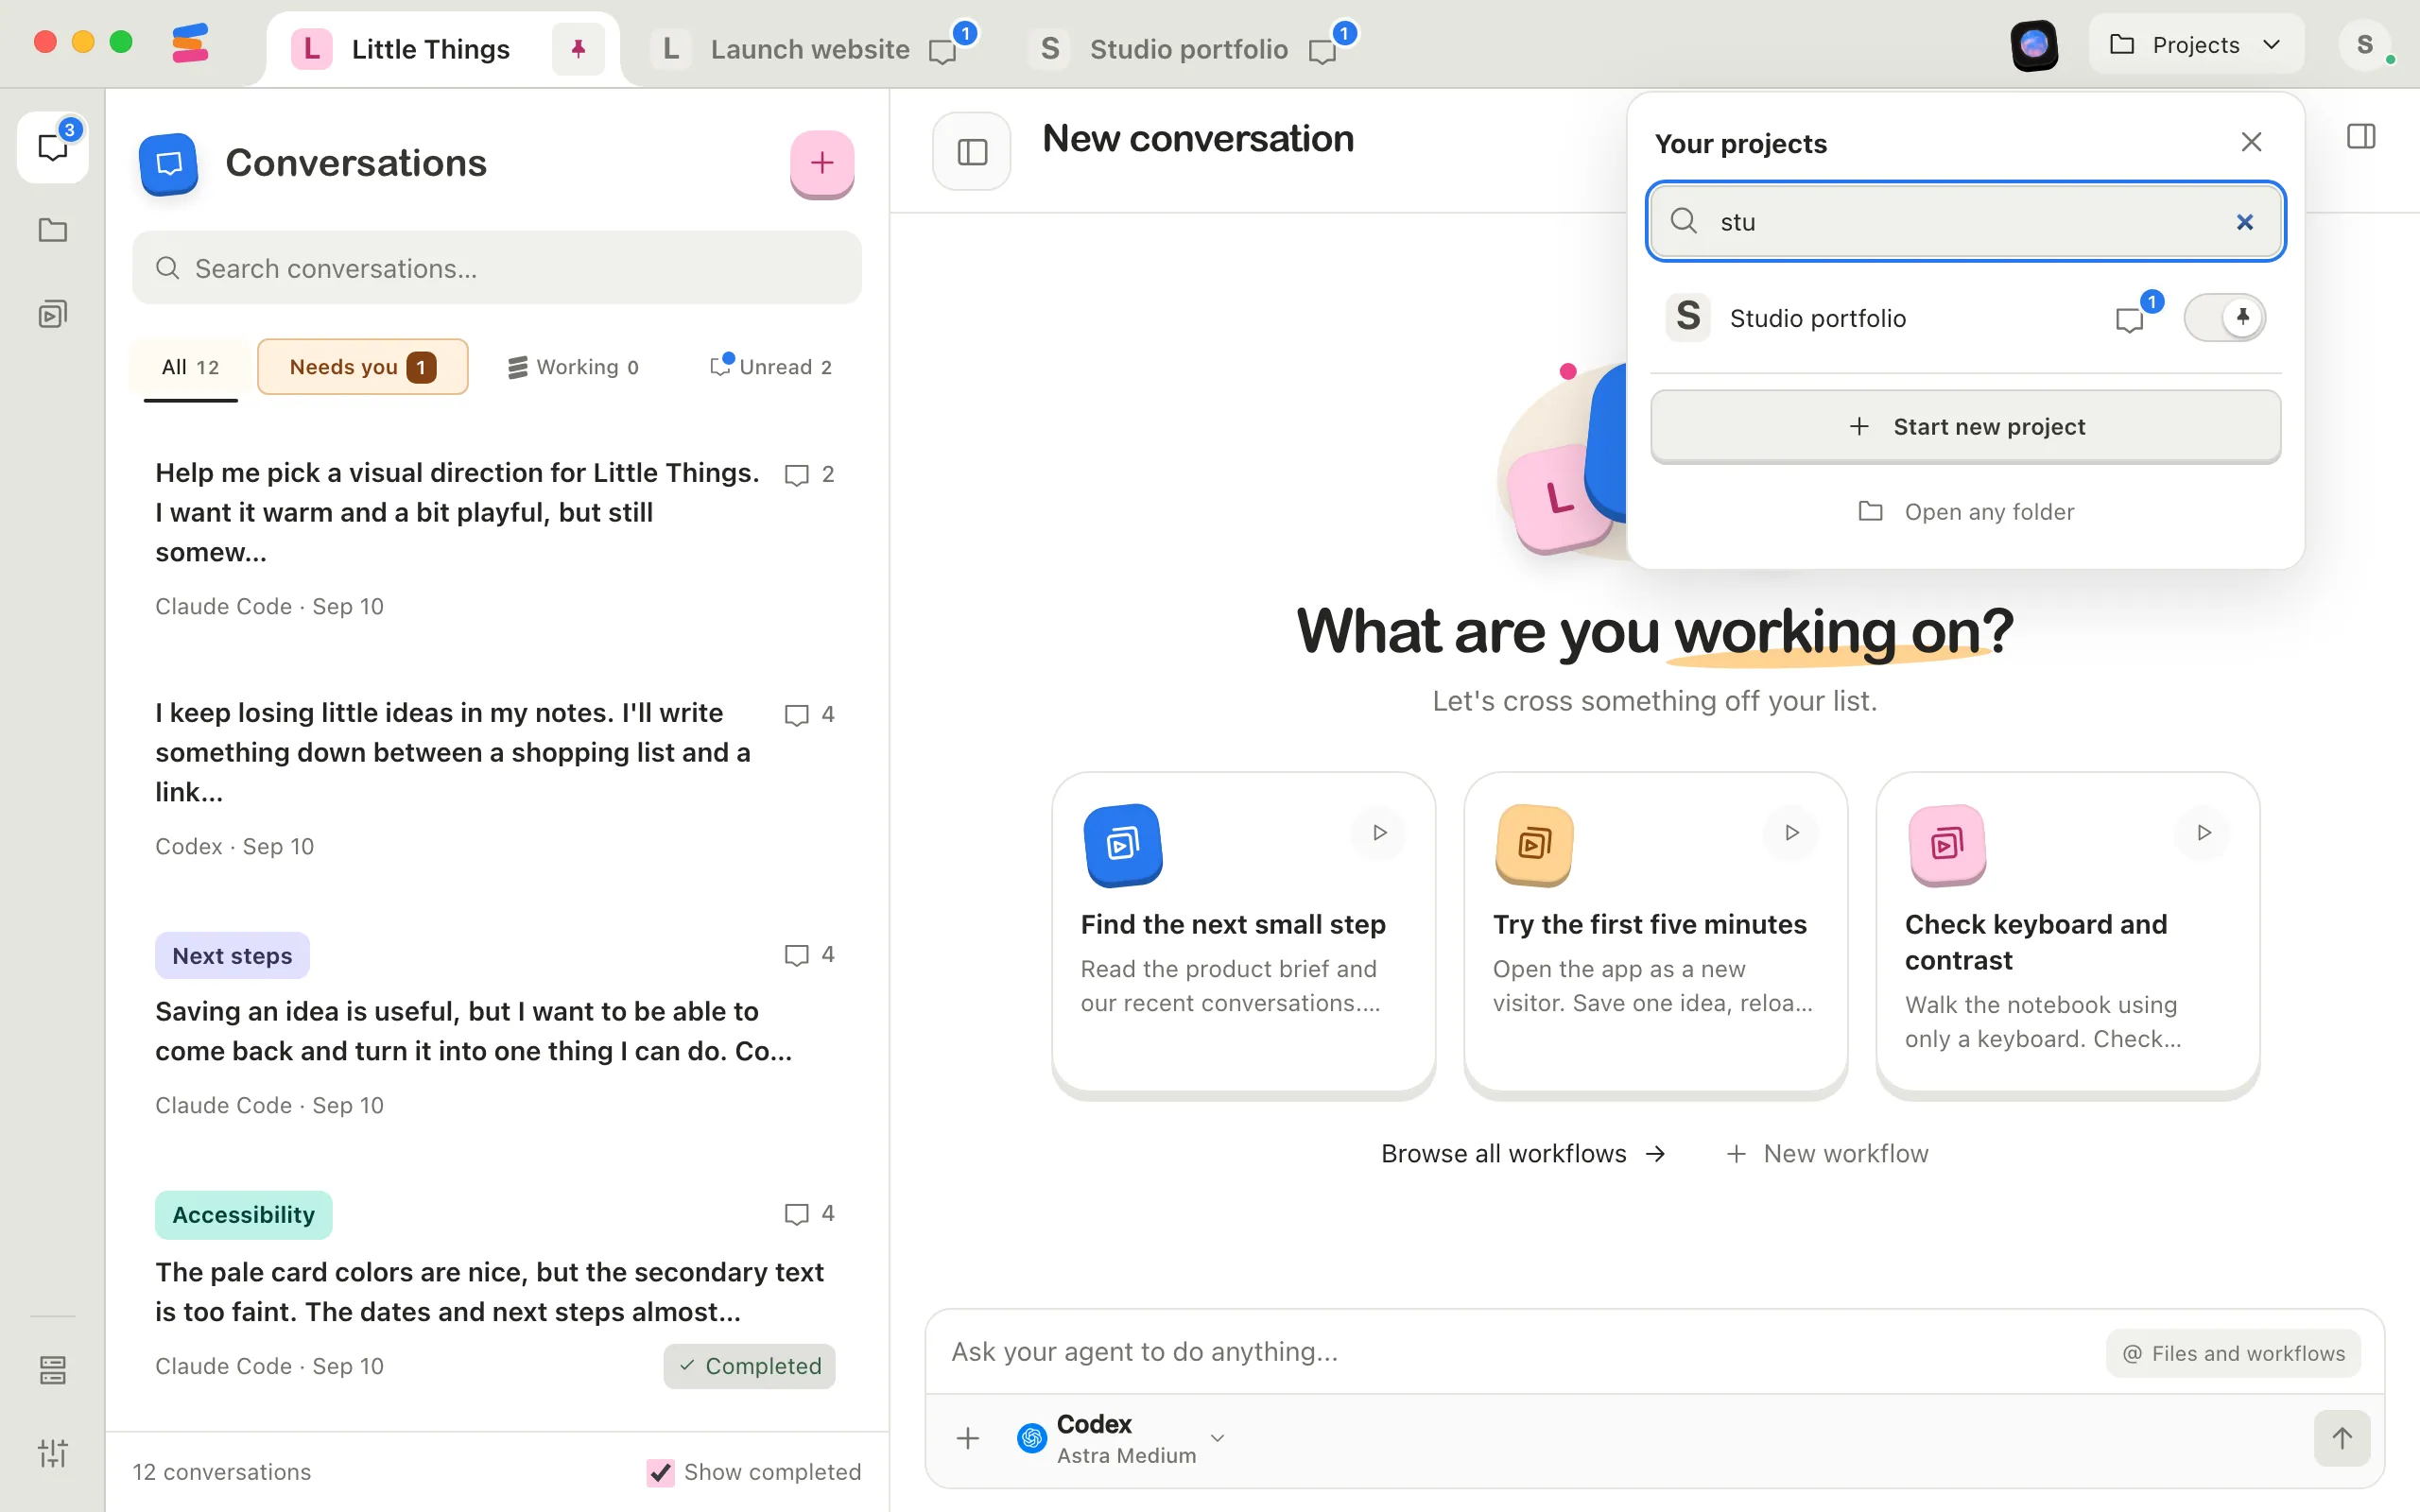2420x1512 pixels.
Task: Open the colorful orb app icon
Action: click(2034, 45)
